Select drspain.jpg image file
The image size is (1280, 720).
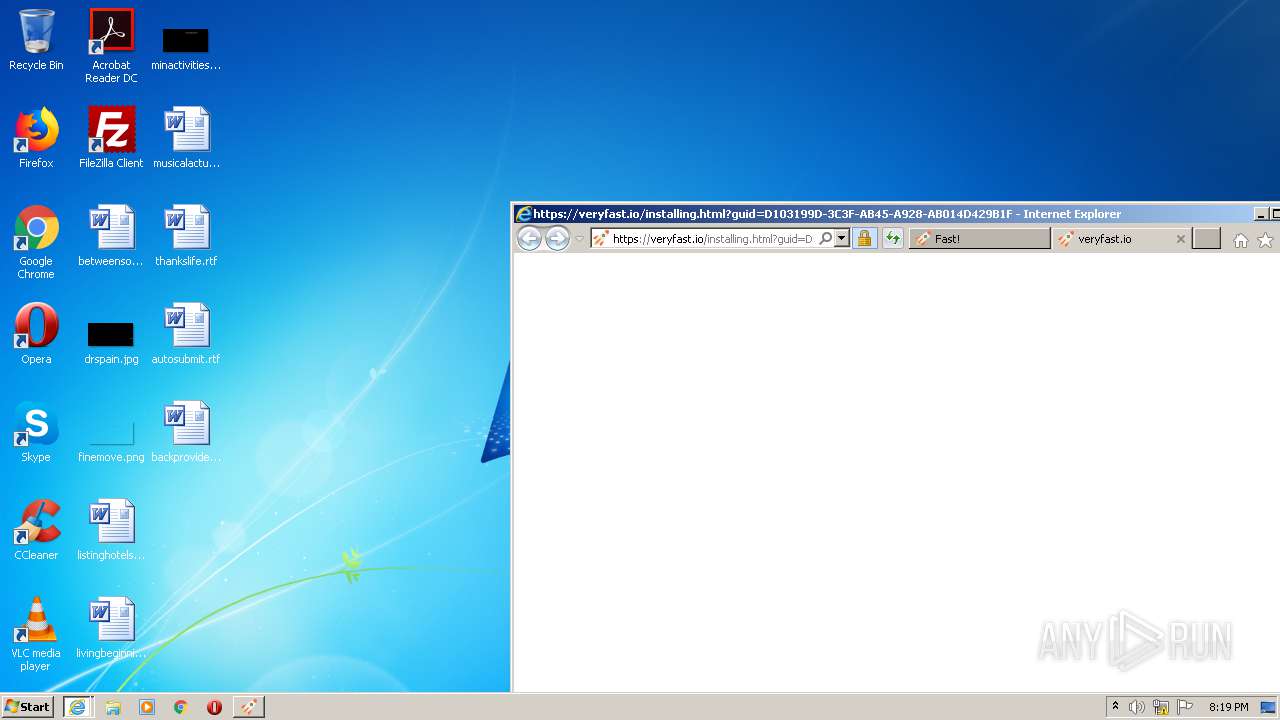tap(111, 342)
